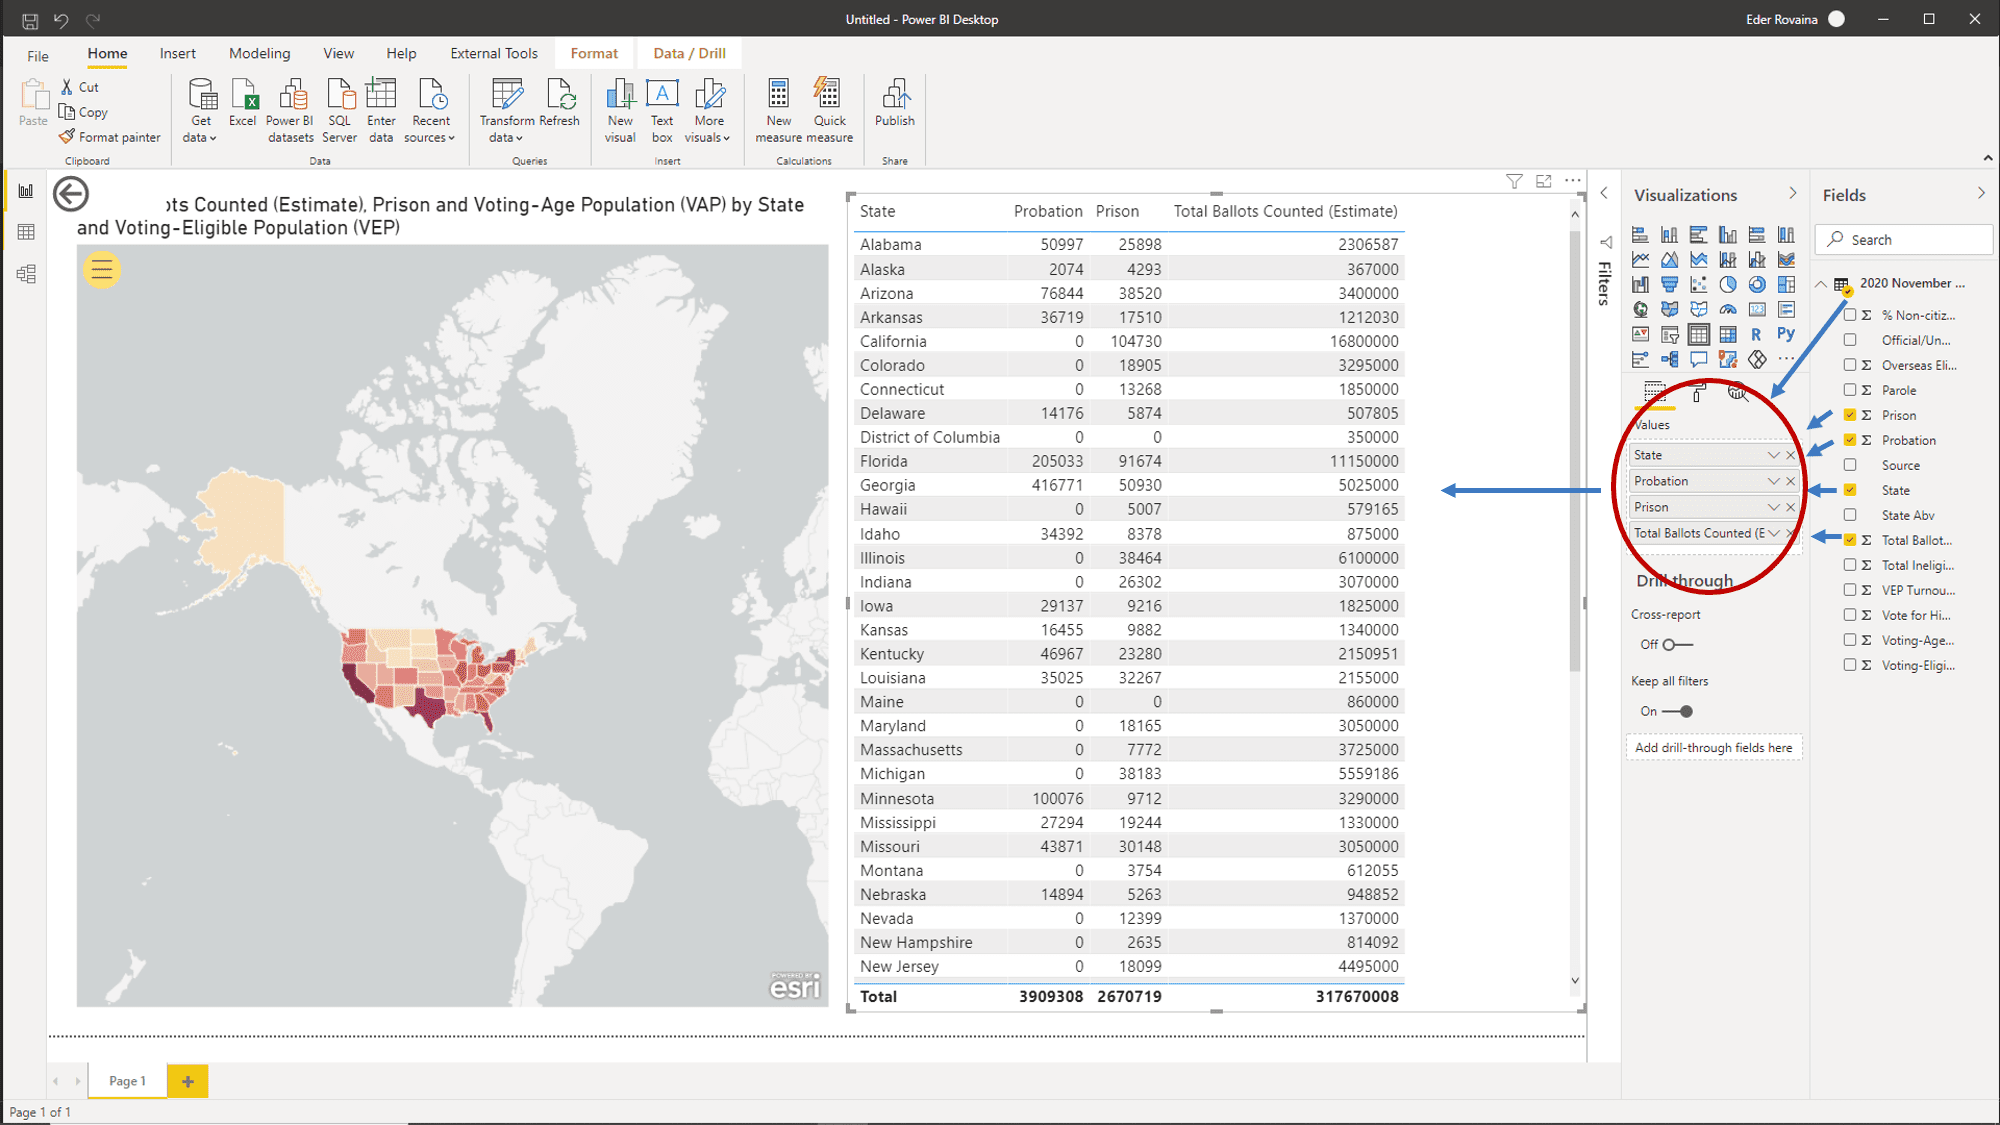The width and height of the screenshot is (2000, 1125).
Task: Select the Pie chart visualization icon
Action: click(1728, 284)
